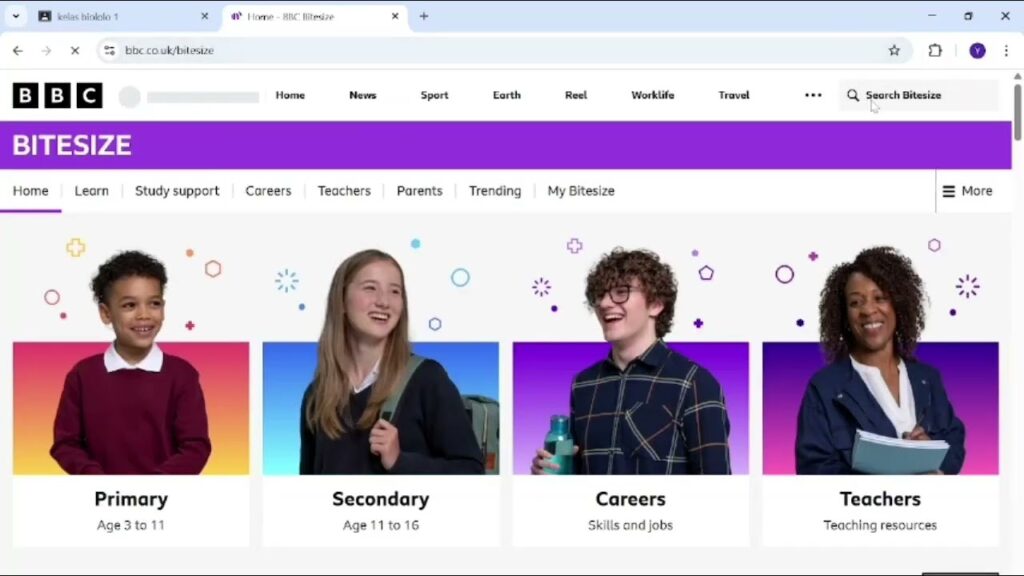Open a new browser tab
The width and height of the screenshot is (1024, 576).
pyautogui.click(x=423, y=16)
